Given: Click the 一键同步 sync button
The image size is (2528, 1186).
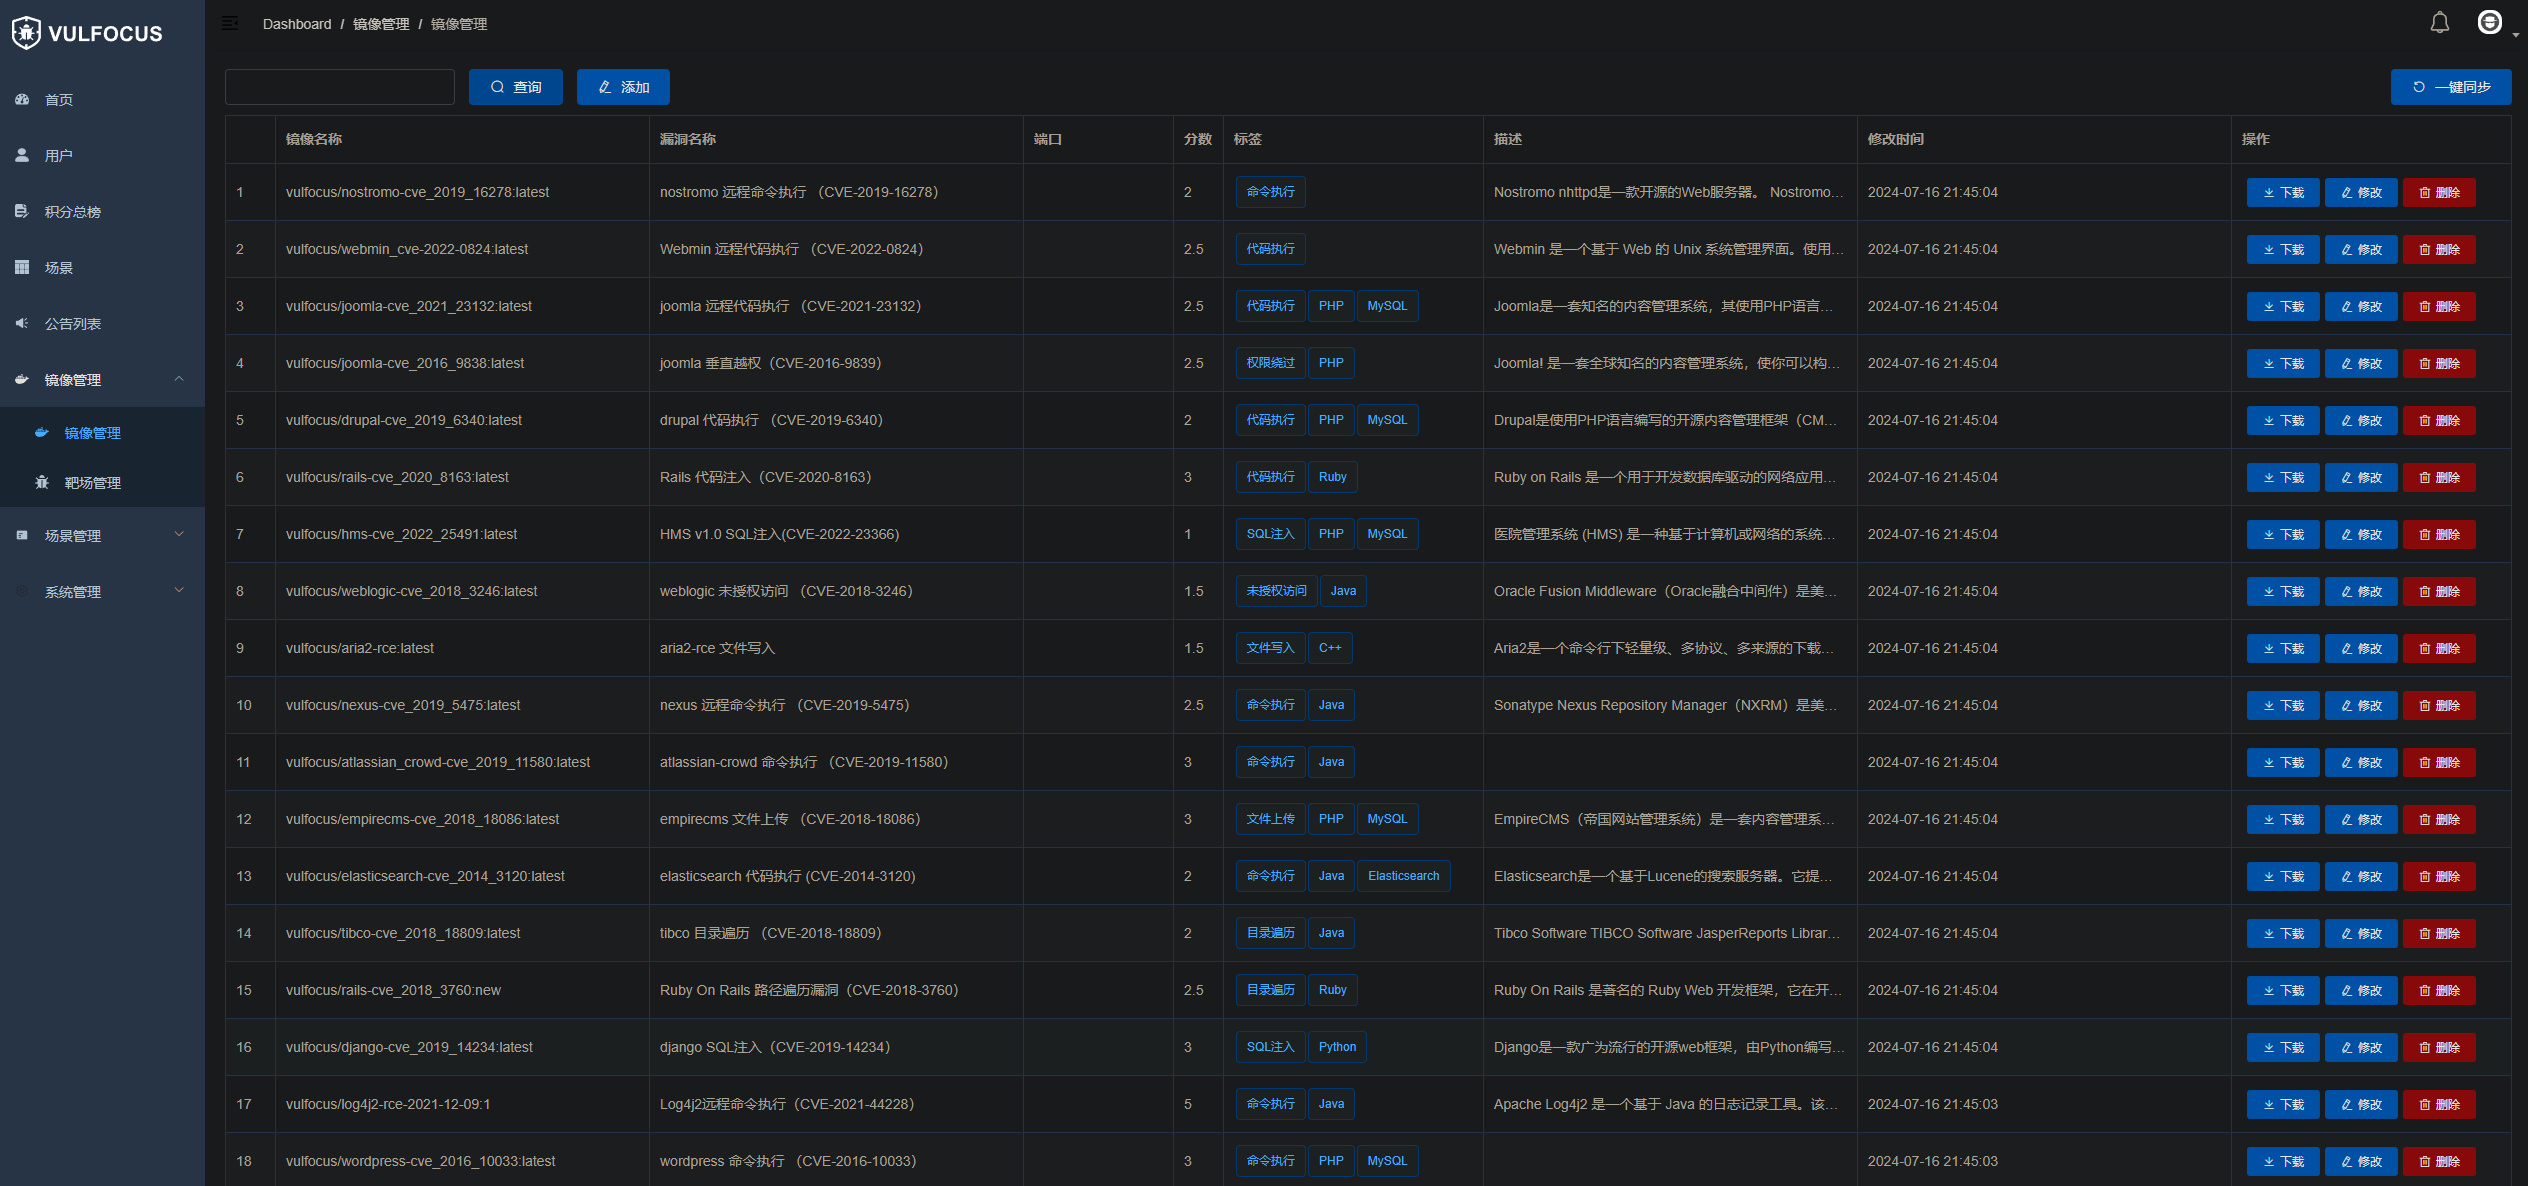Looking at the screenshot, I should click(x=2450, y=87).
